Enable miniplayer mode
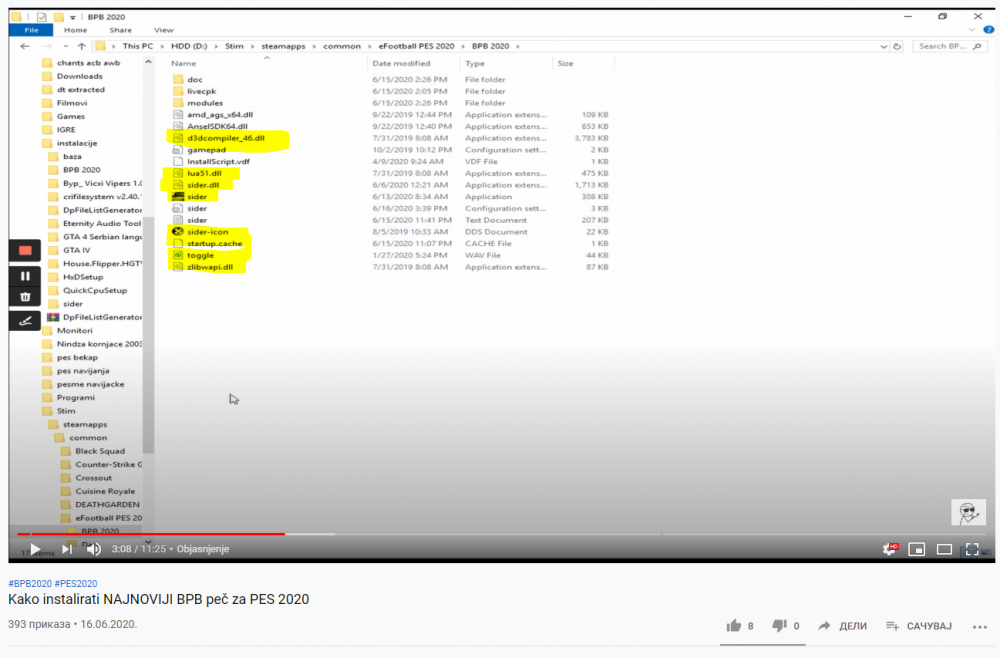Screen dimensions: 1000x658 (917, 549)
